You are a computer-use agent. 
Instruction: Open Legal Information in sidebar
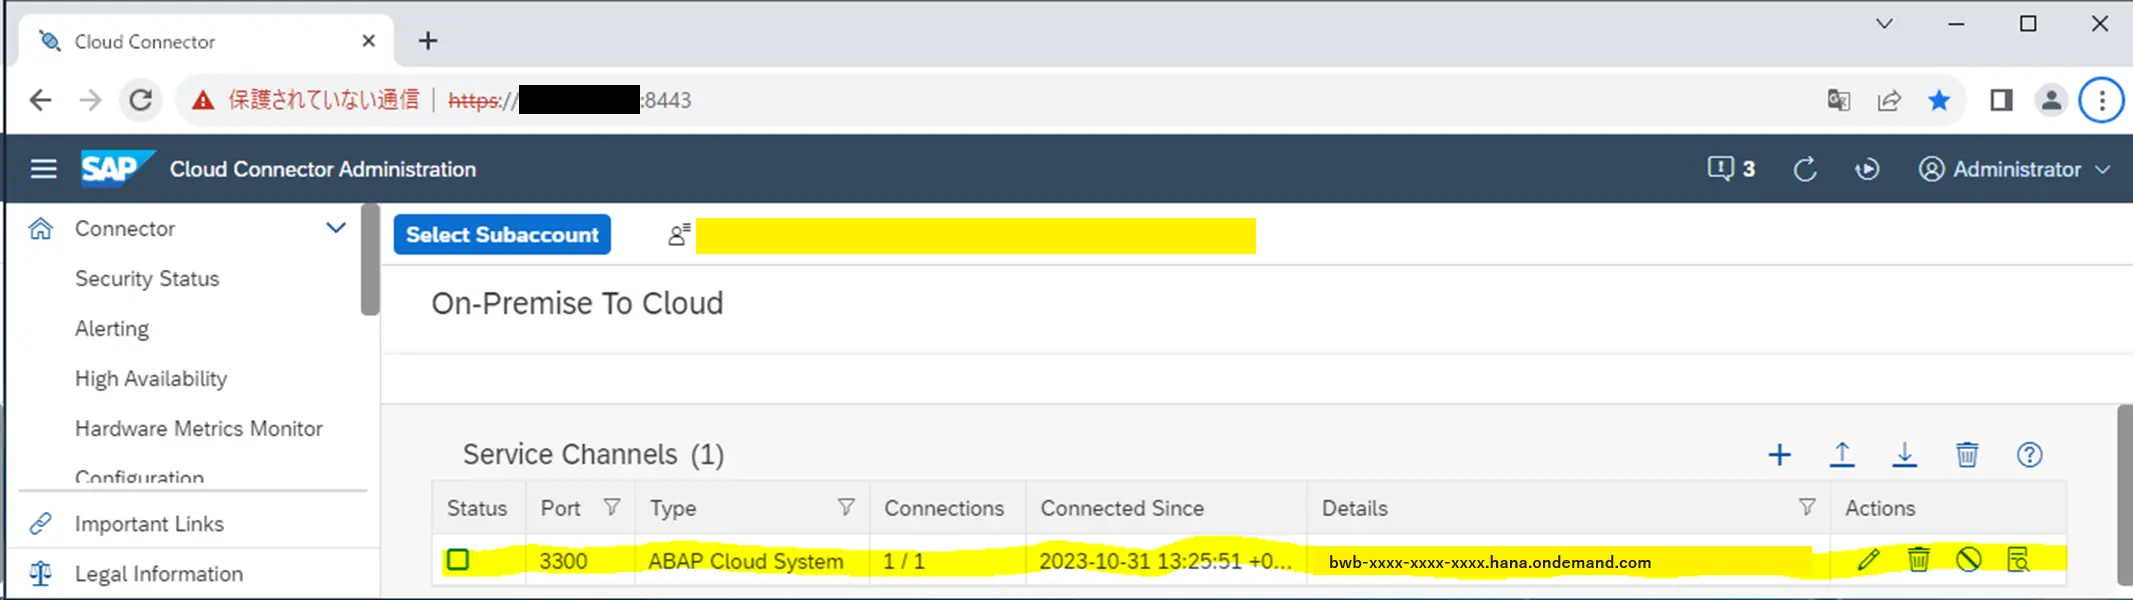(159, 574)
